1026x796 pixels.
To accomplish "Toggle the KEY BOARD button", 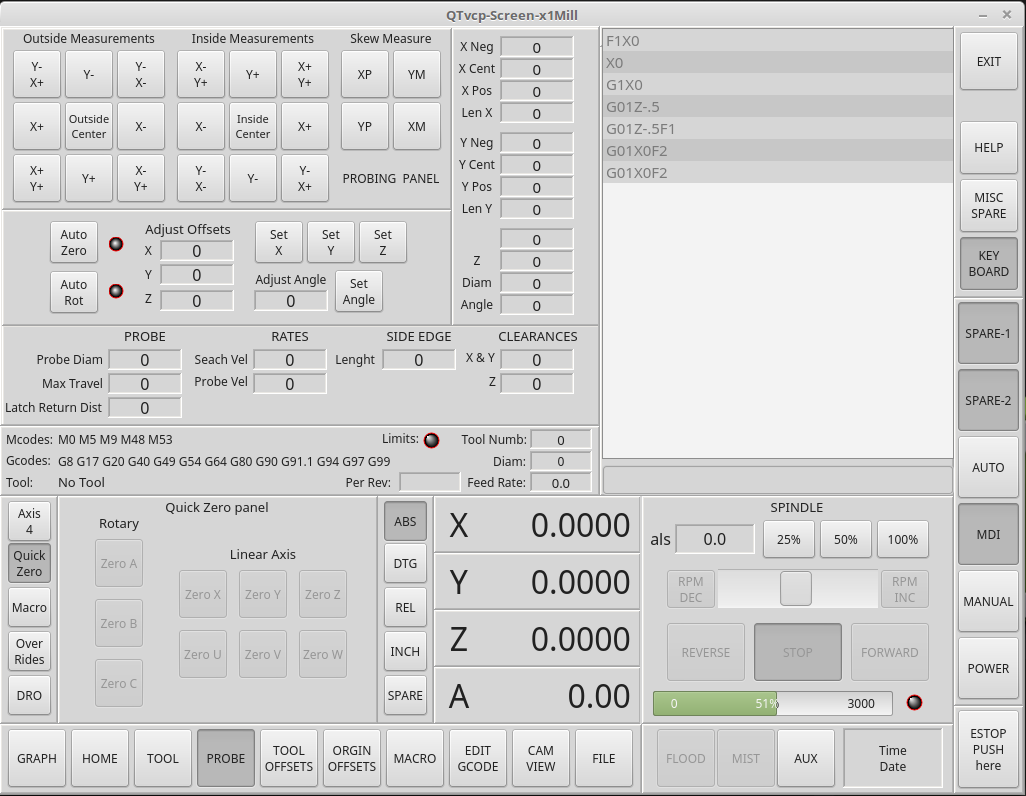I will 989,264.
